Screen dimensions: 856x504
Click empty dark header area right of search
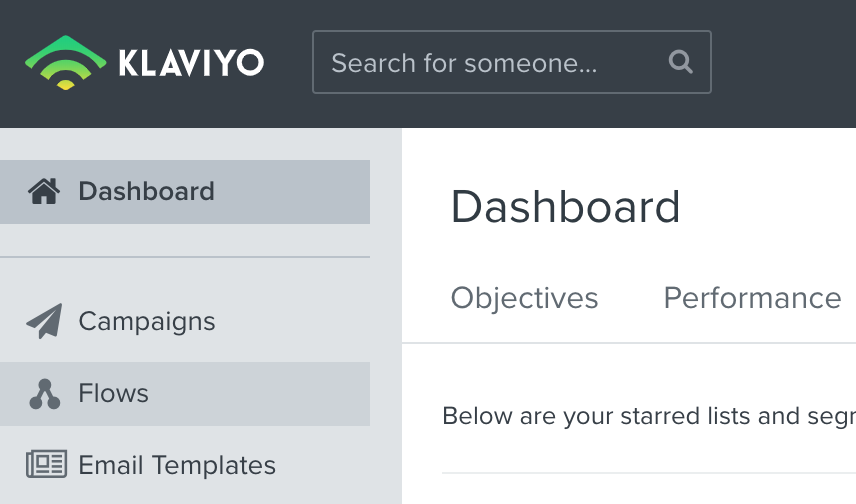pos(785,62)
